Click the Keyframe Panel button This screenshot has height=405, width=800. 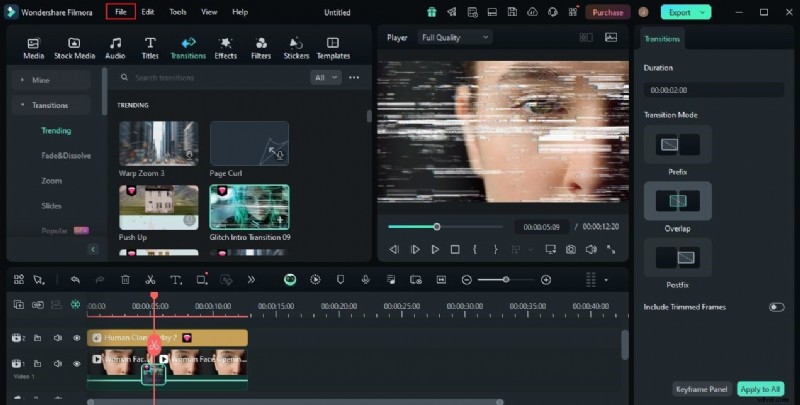pyautogui.click(x=702, y=389)
